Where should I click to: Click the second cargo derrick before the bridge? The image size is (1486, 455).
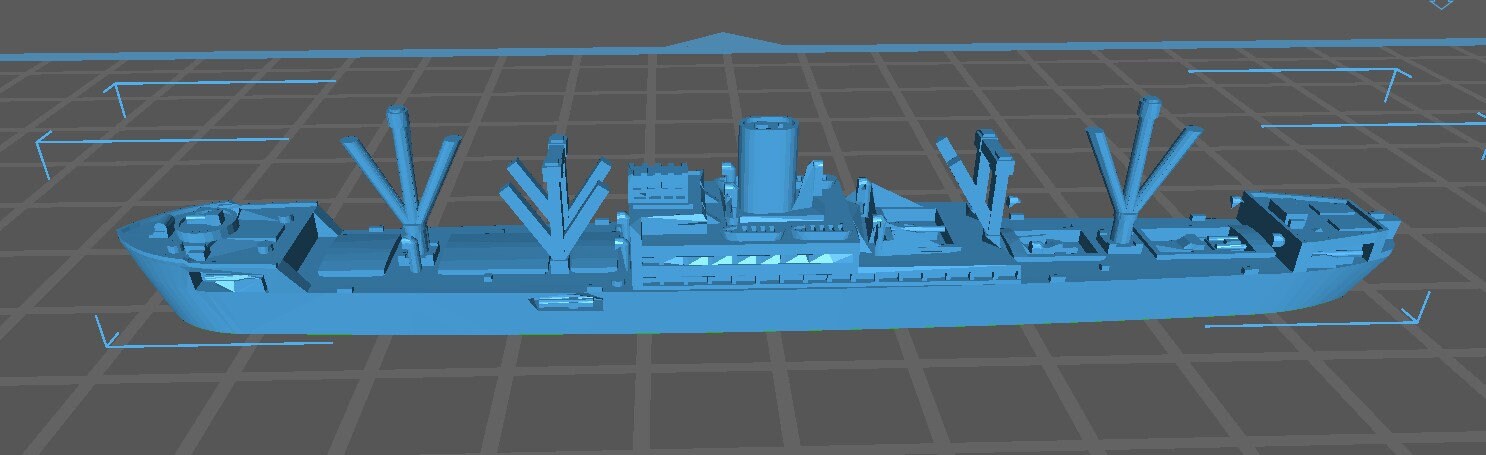click(556, 200)
